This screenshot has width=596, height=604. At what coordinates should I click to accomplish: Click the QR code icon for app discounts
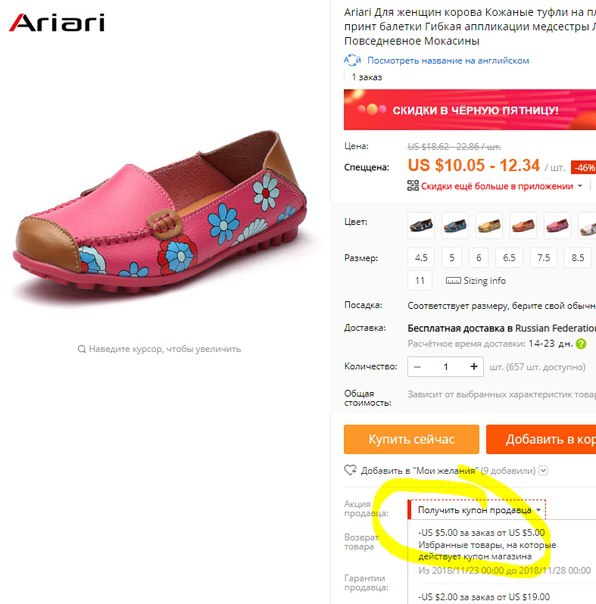(x=413, y=186)
